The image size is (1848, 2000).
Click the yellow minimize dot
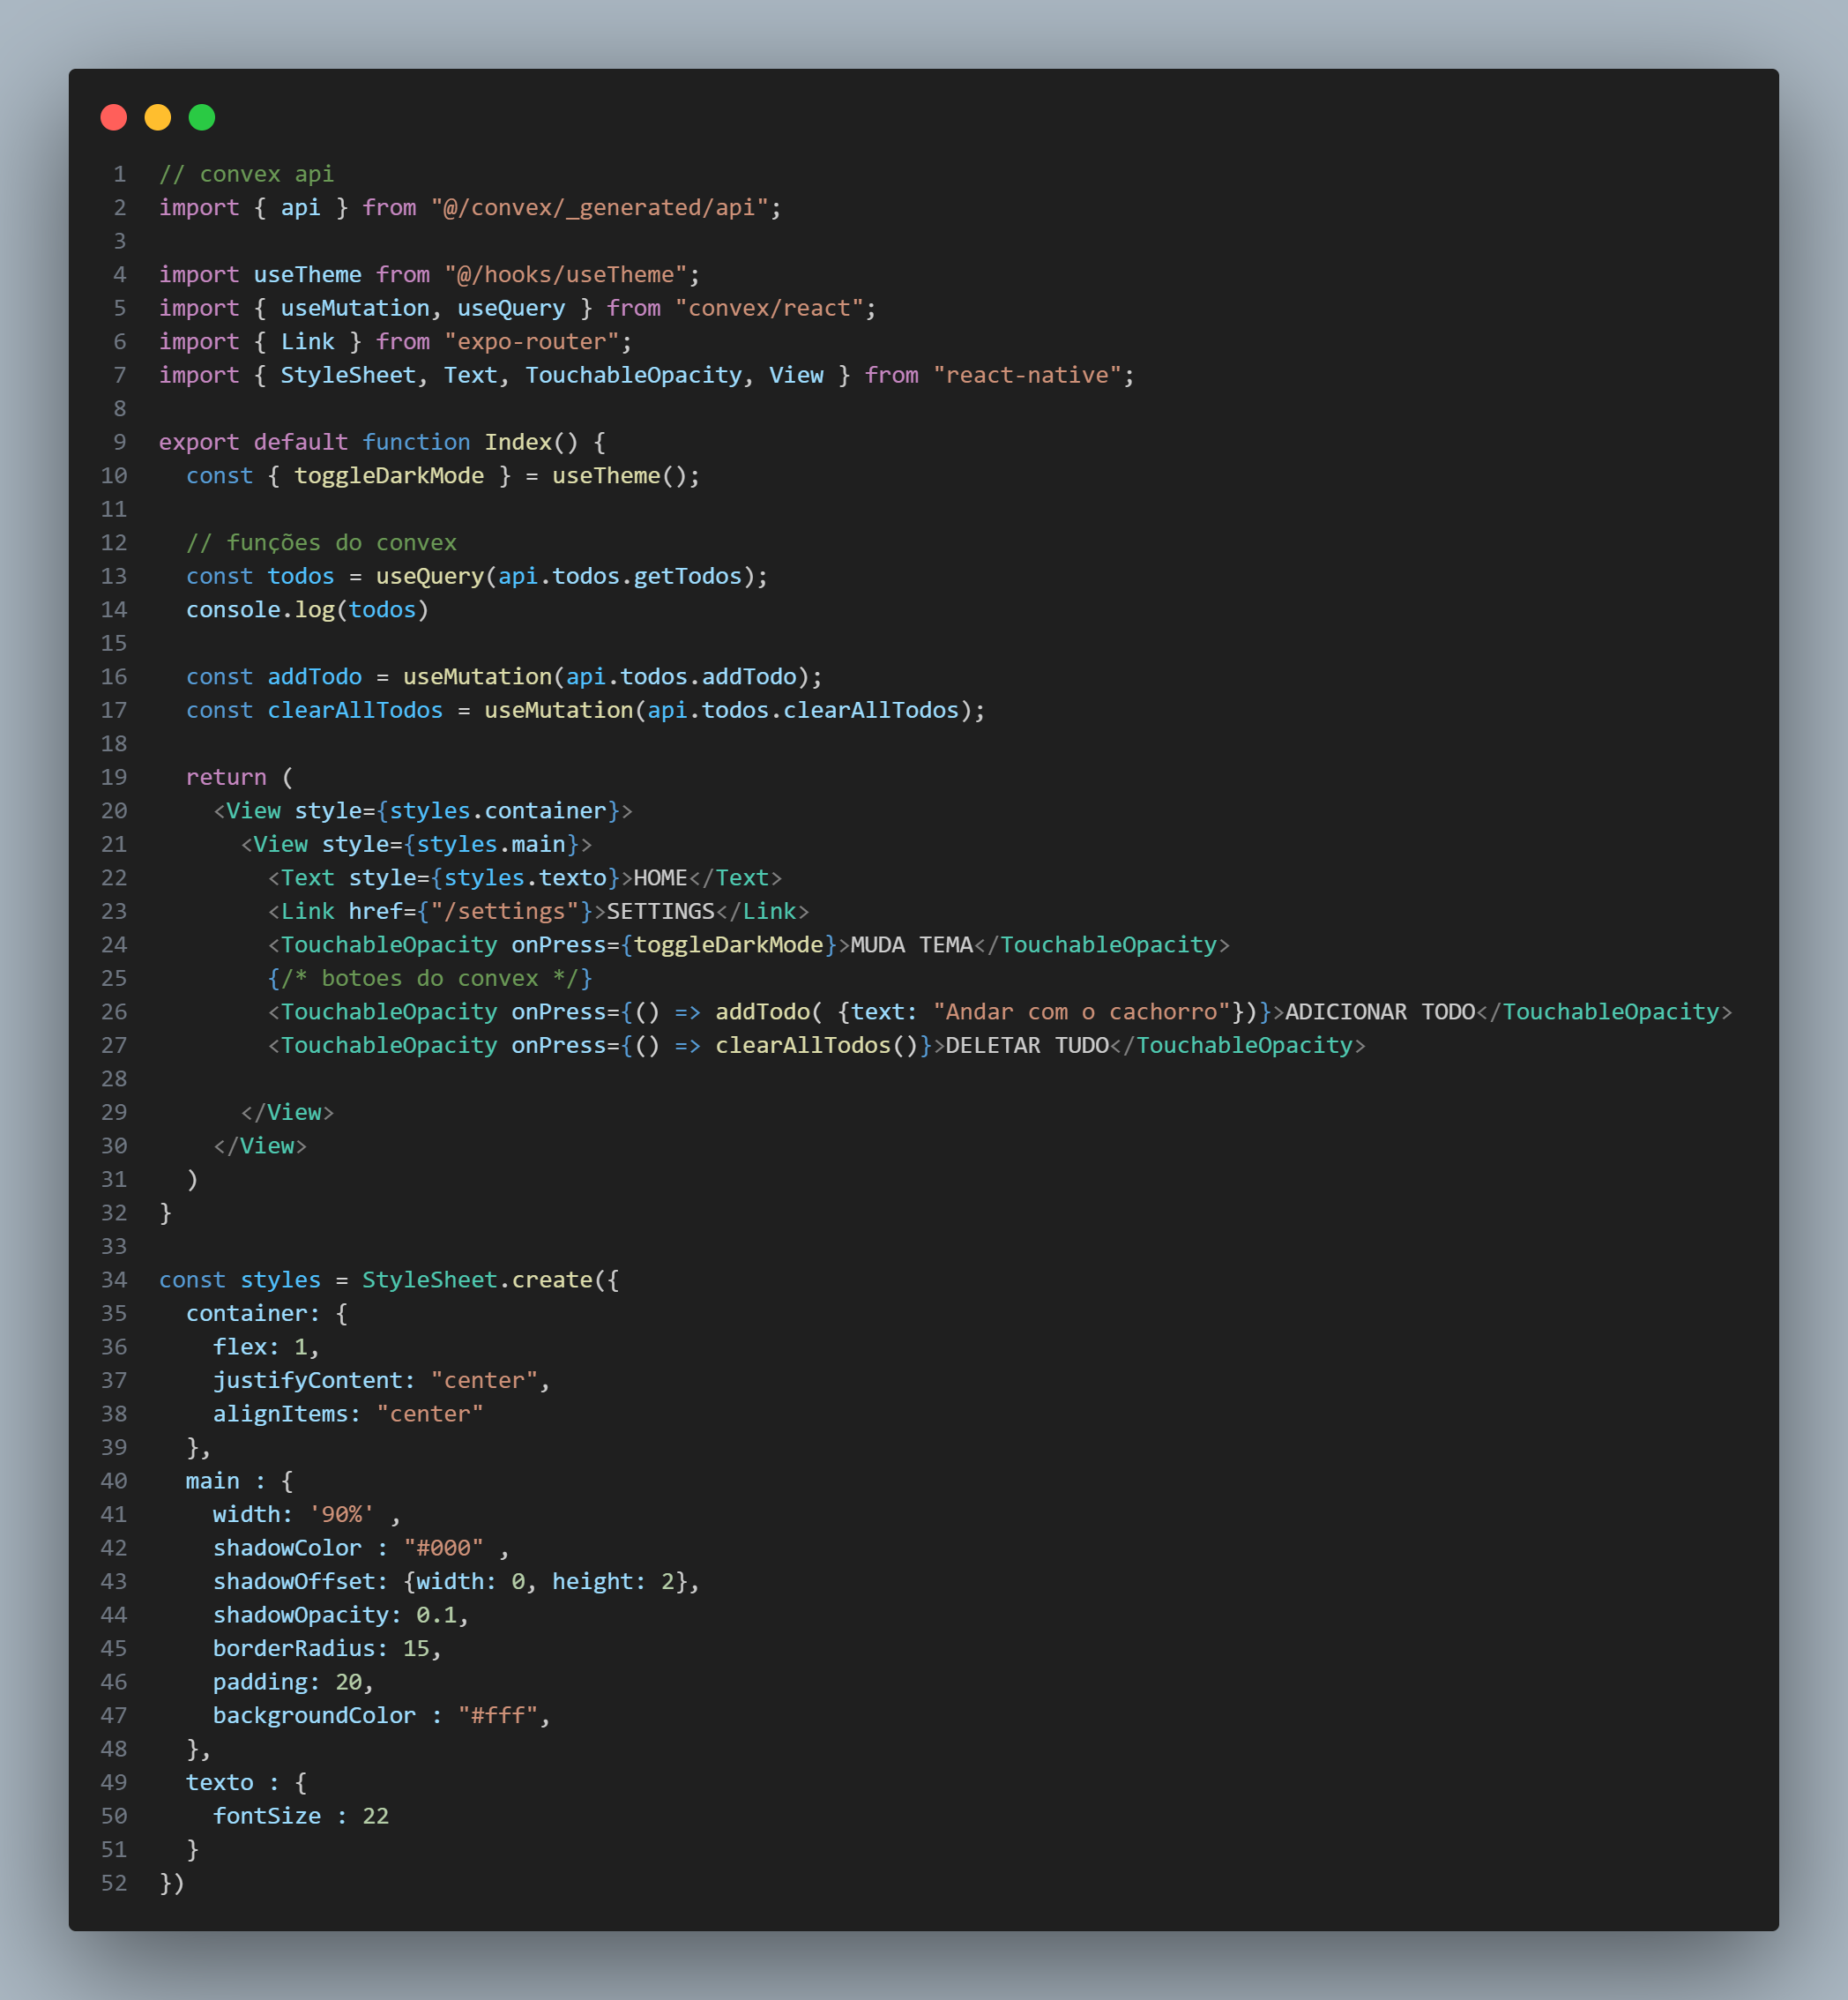pos(158,118)
